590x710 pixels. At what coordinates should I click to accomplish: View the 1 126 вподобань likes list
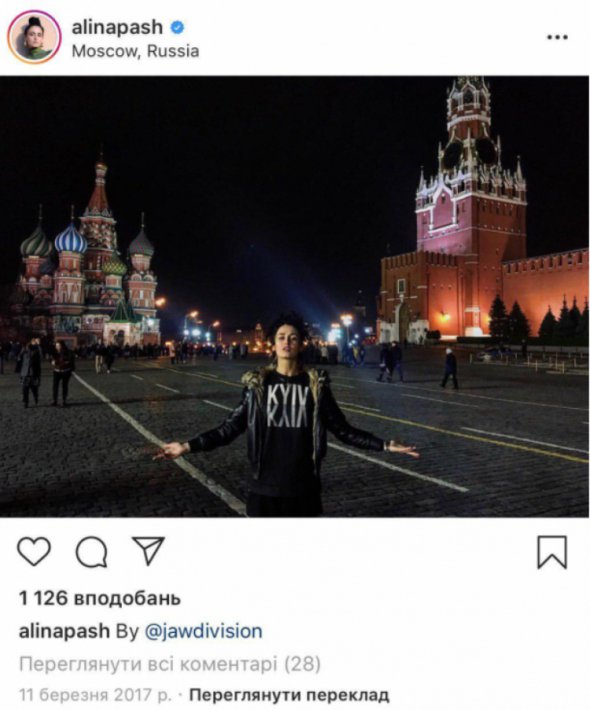tap(100, 599)
